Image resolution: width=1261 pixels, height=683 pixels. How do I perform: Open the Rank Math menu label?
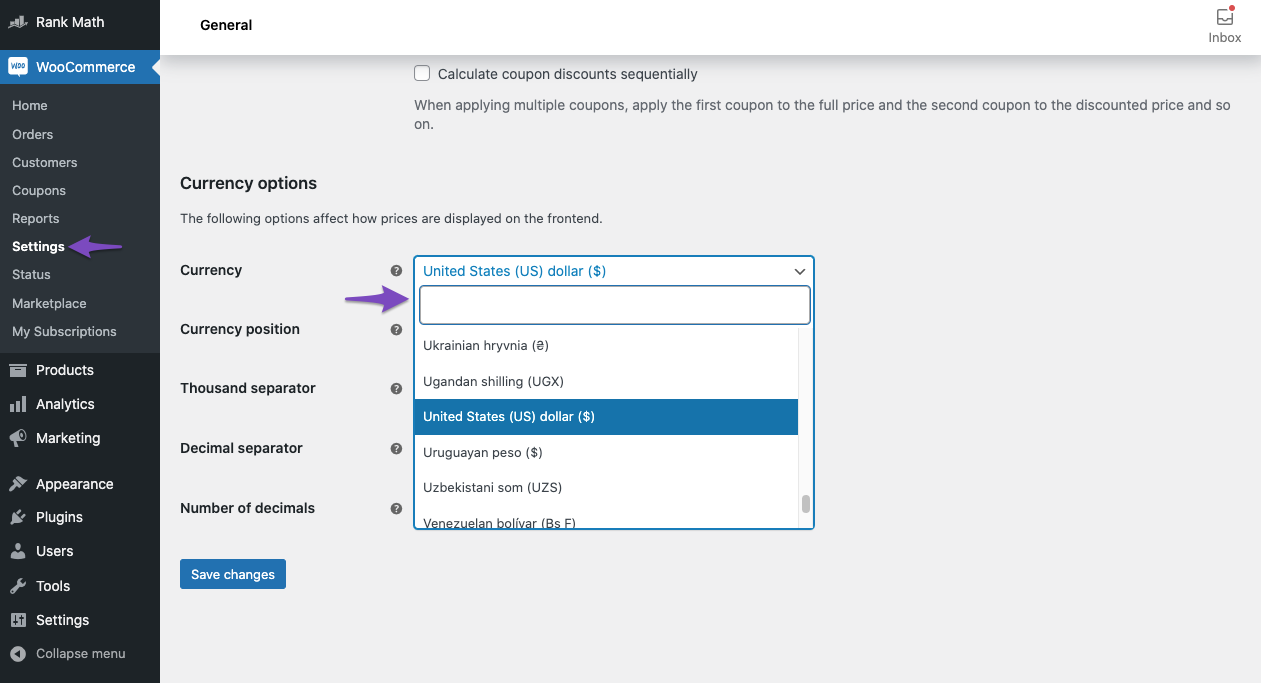click(70, 22)
